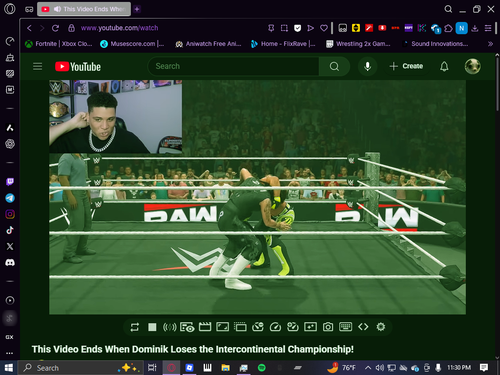Click the Opera GX logo menu
Image resolution: width=500 pixels, height=375 pixels.
pyautogui.click(x=10, y=9)
